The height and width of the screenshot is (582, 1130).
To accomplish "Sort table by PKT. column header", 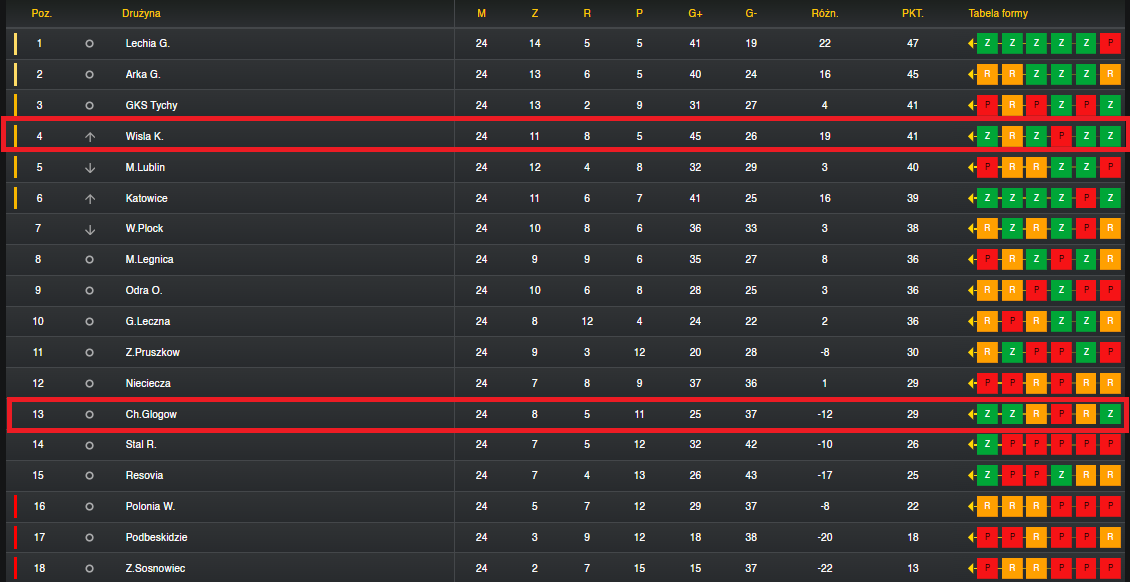I will [912, 14].
